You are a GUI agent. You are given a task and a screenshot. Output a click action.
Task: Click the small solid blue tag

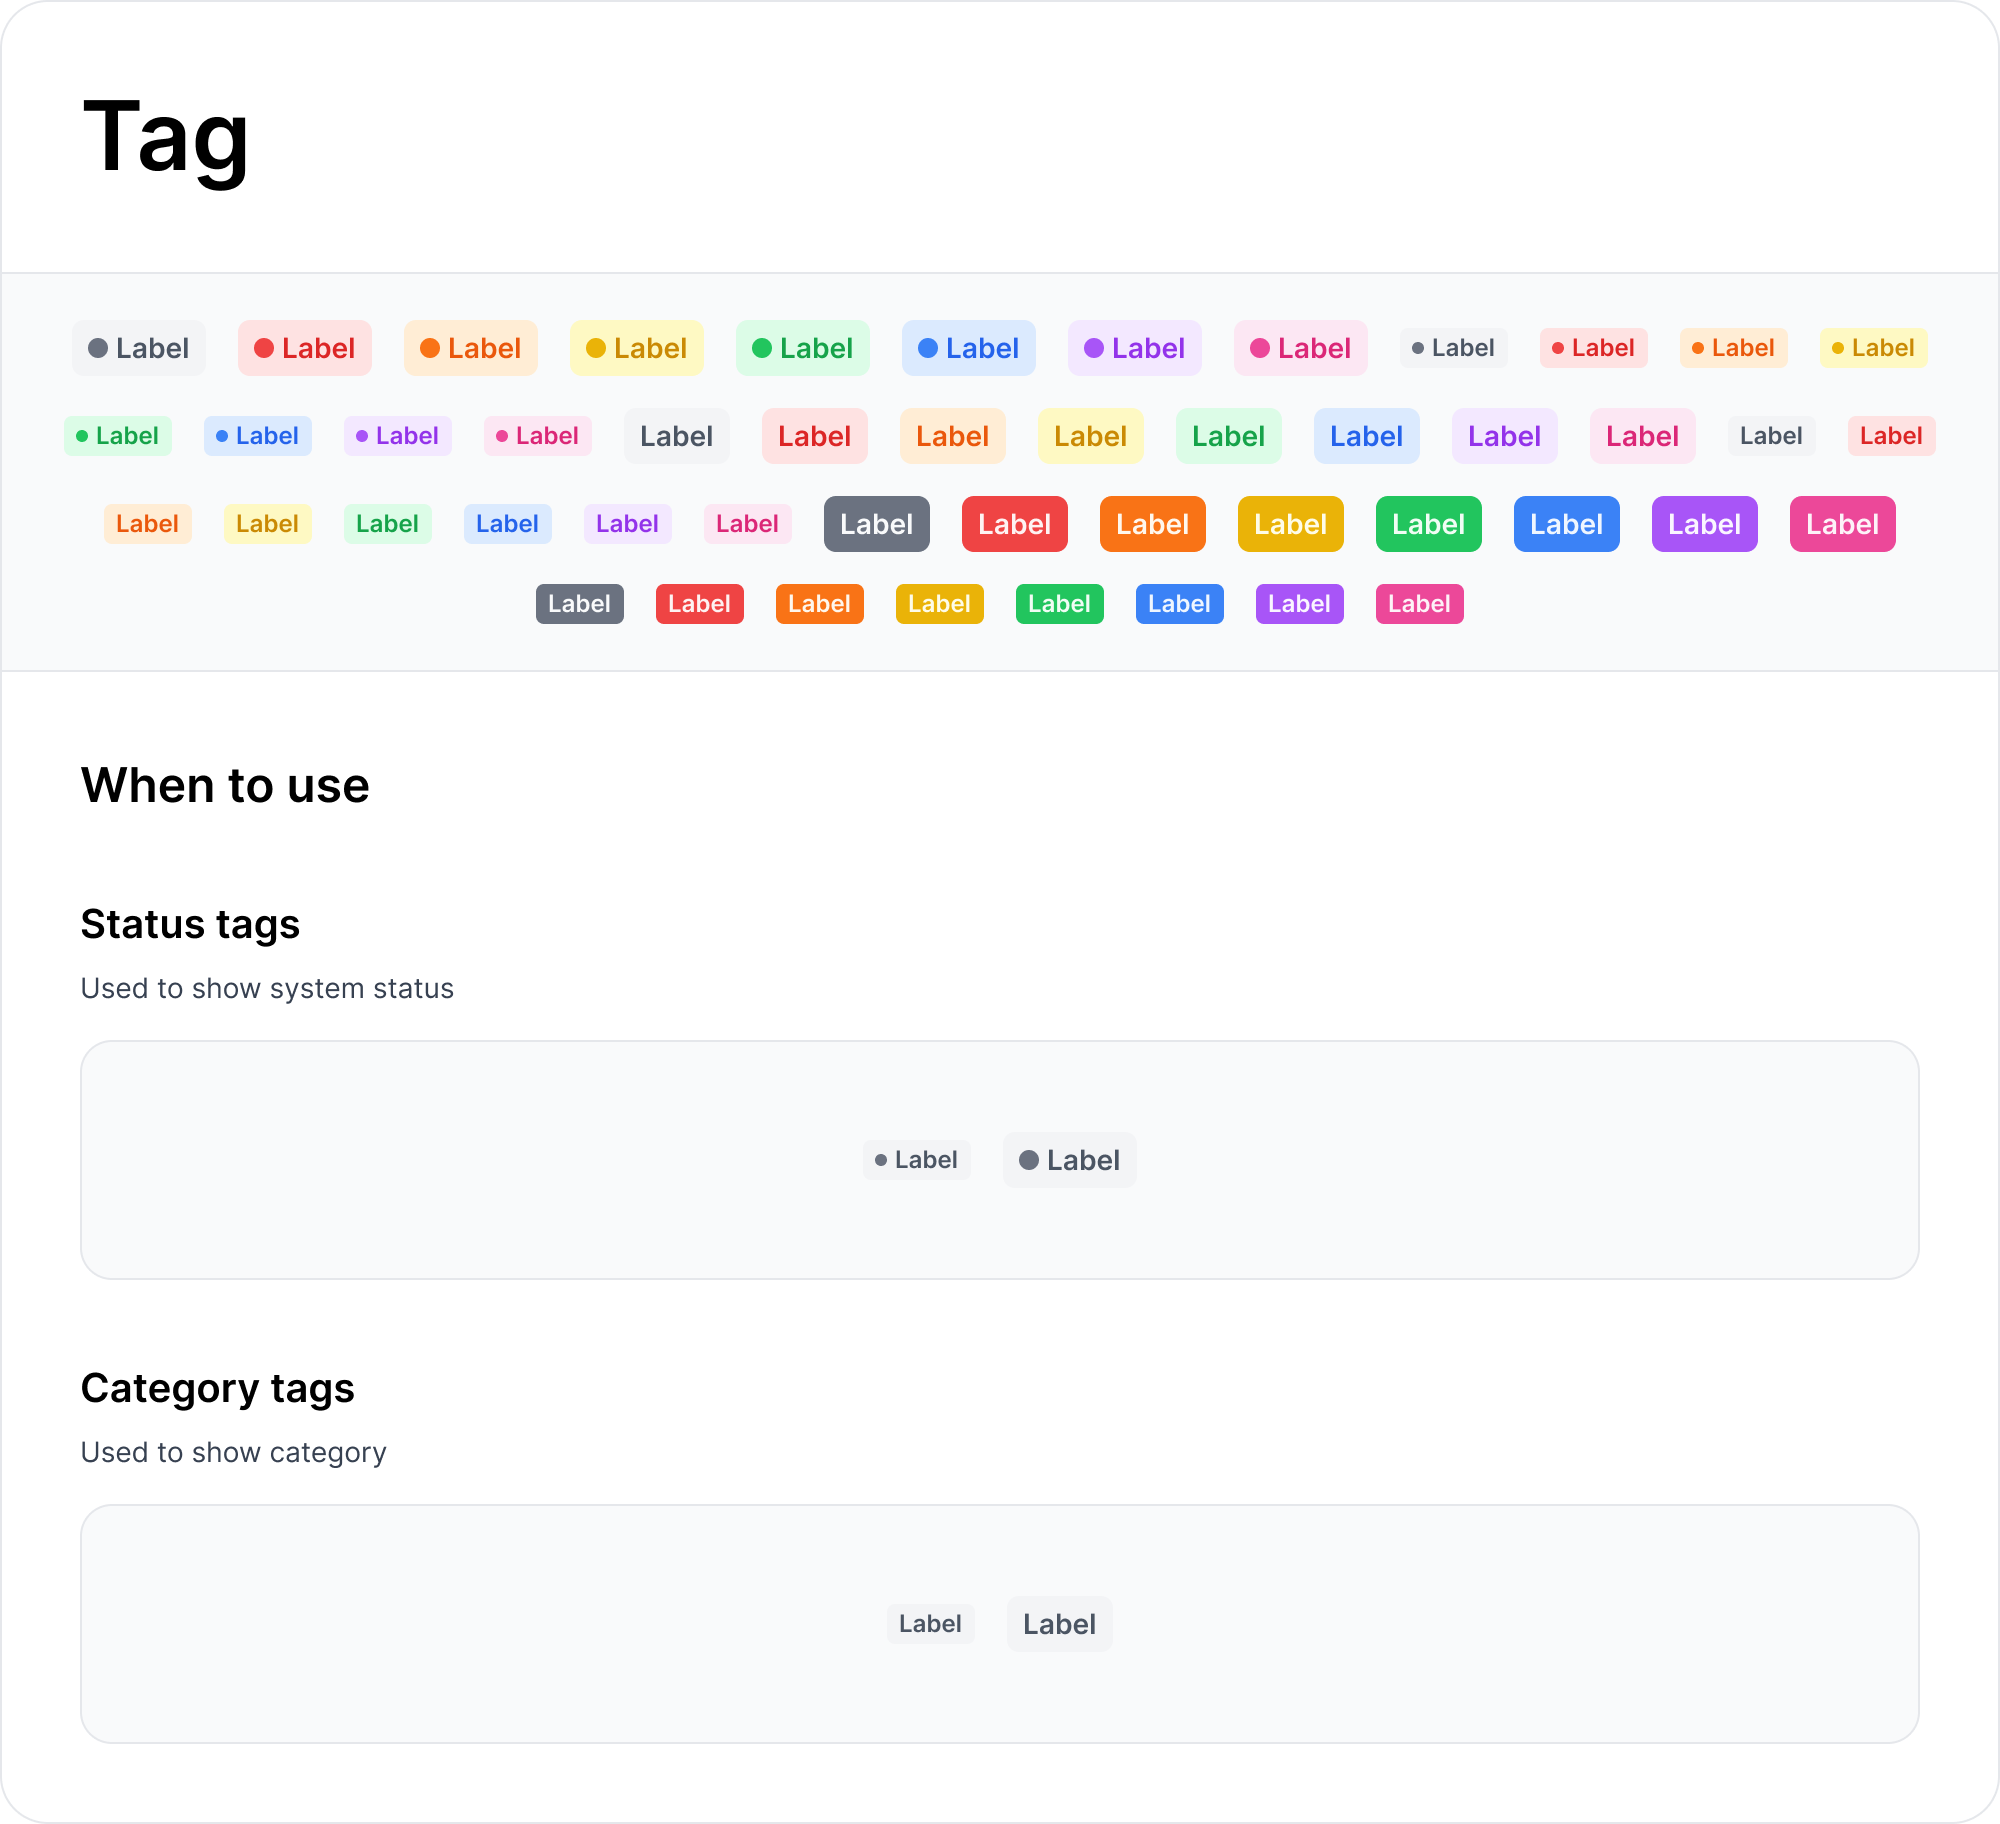point(1180,604)
